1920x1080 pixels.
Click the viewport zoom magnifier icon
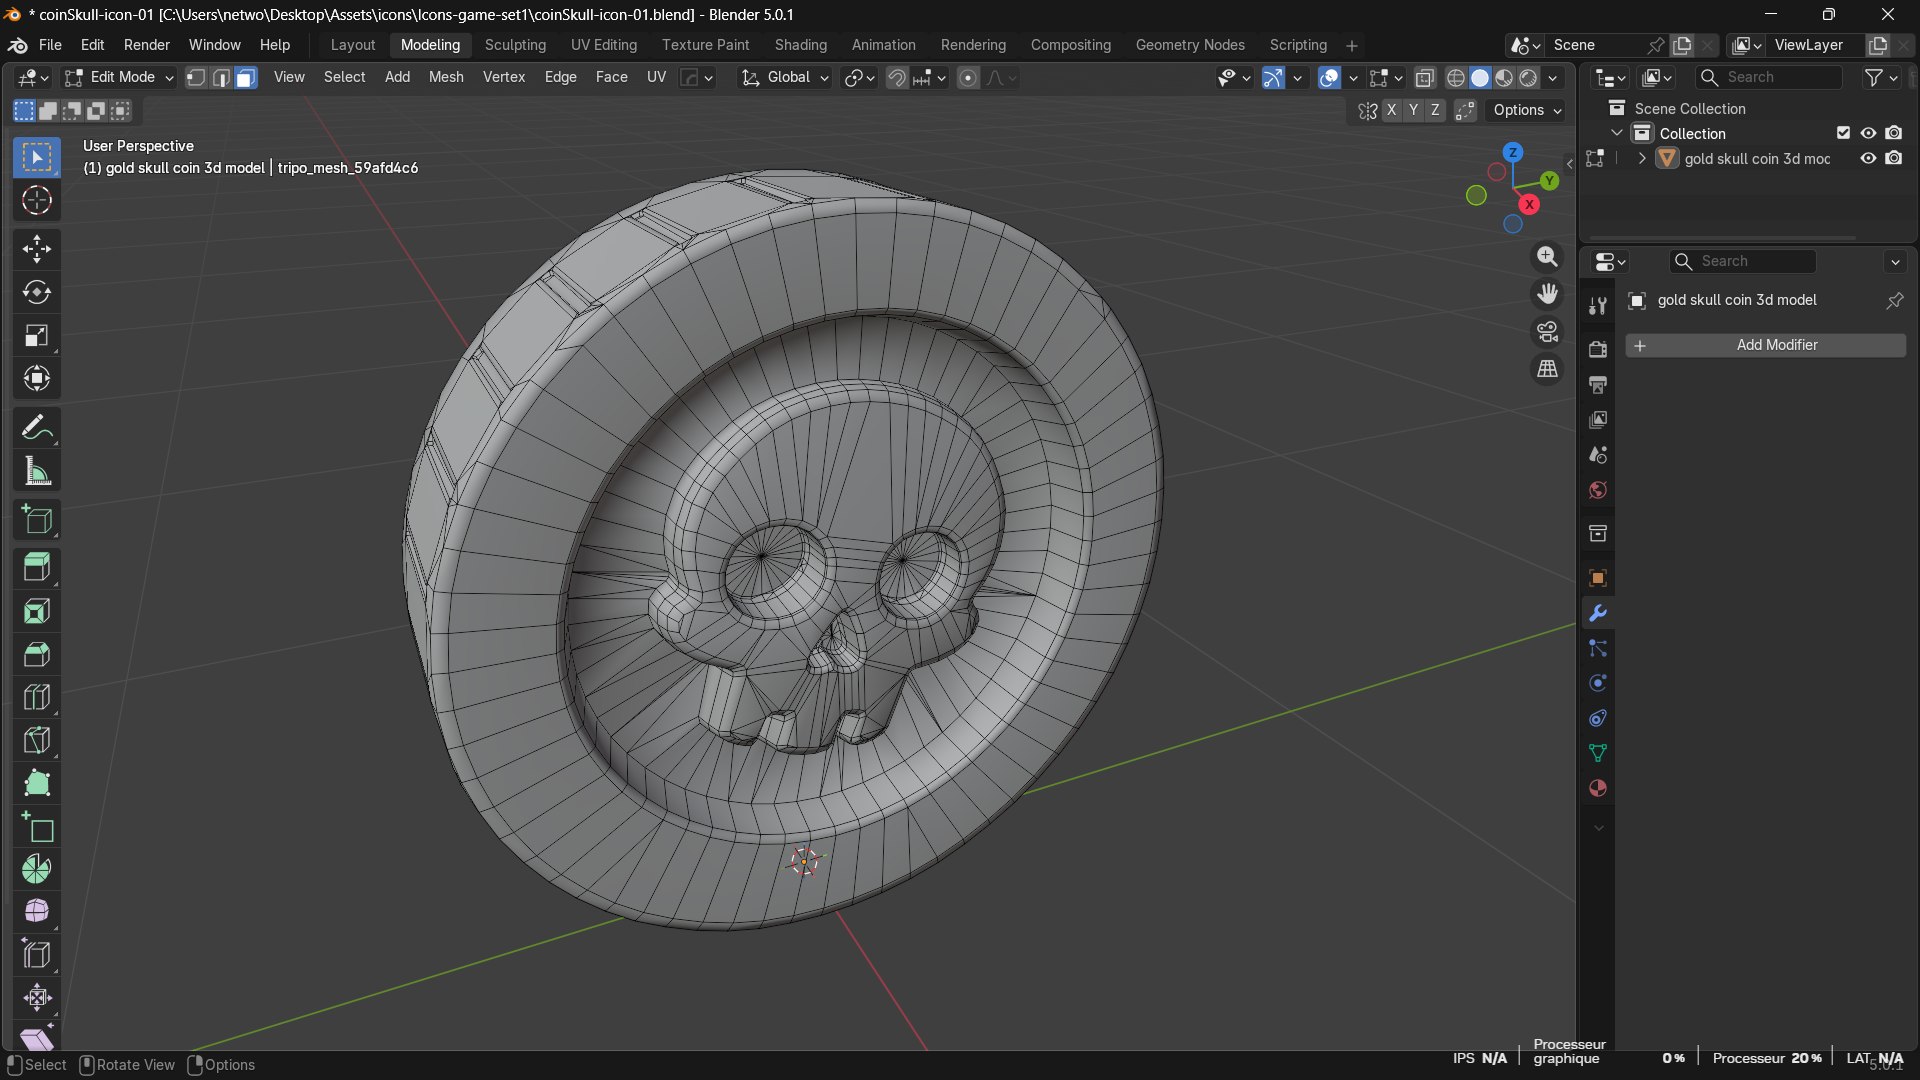coord(1547,257)
